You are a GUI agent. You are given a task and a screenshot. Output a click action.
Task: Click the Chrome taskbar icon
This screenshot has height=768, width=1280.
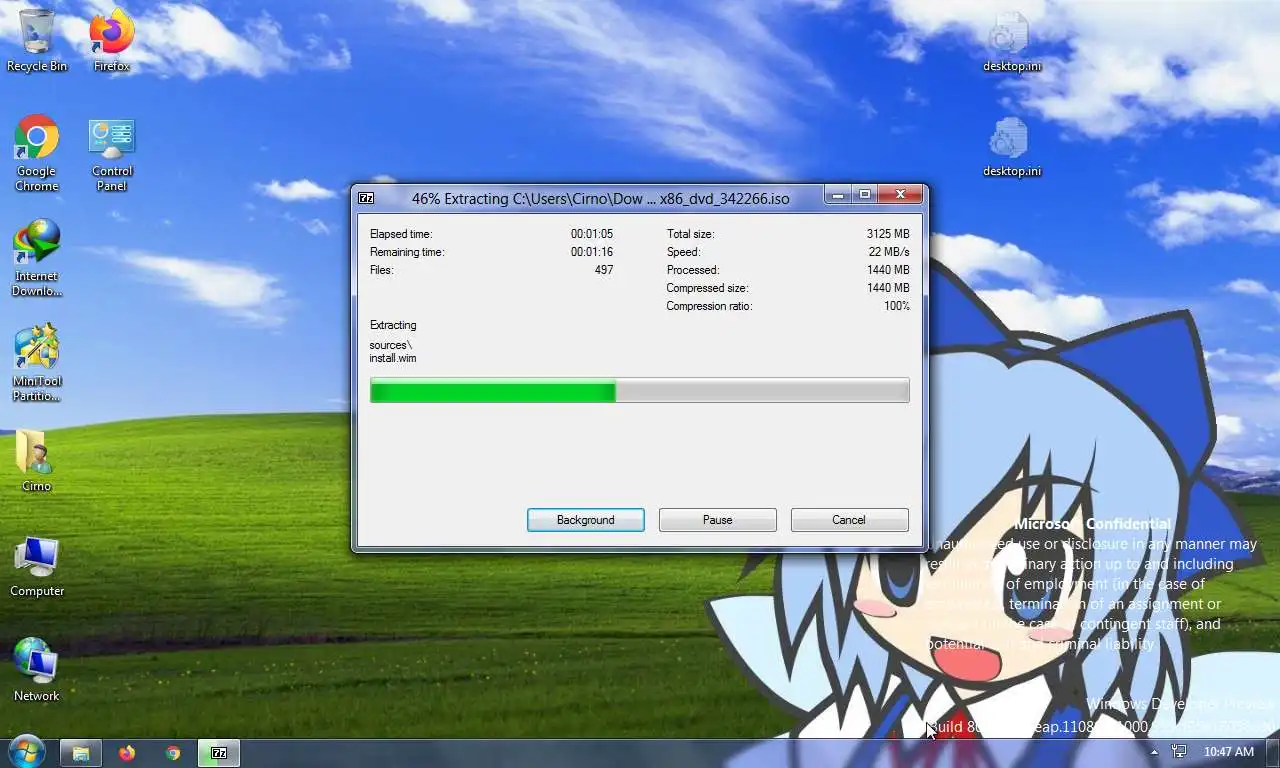173,753
